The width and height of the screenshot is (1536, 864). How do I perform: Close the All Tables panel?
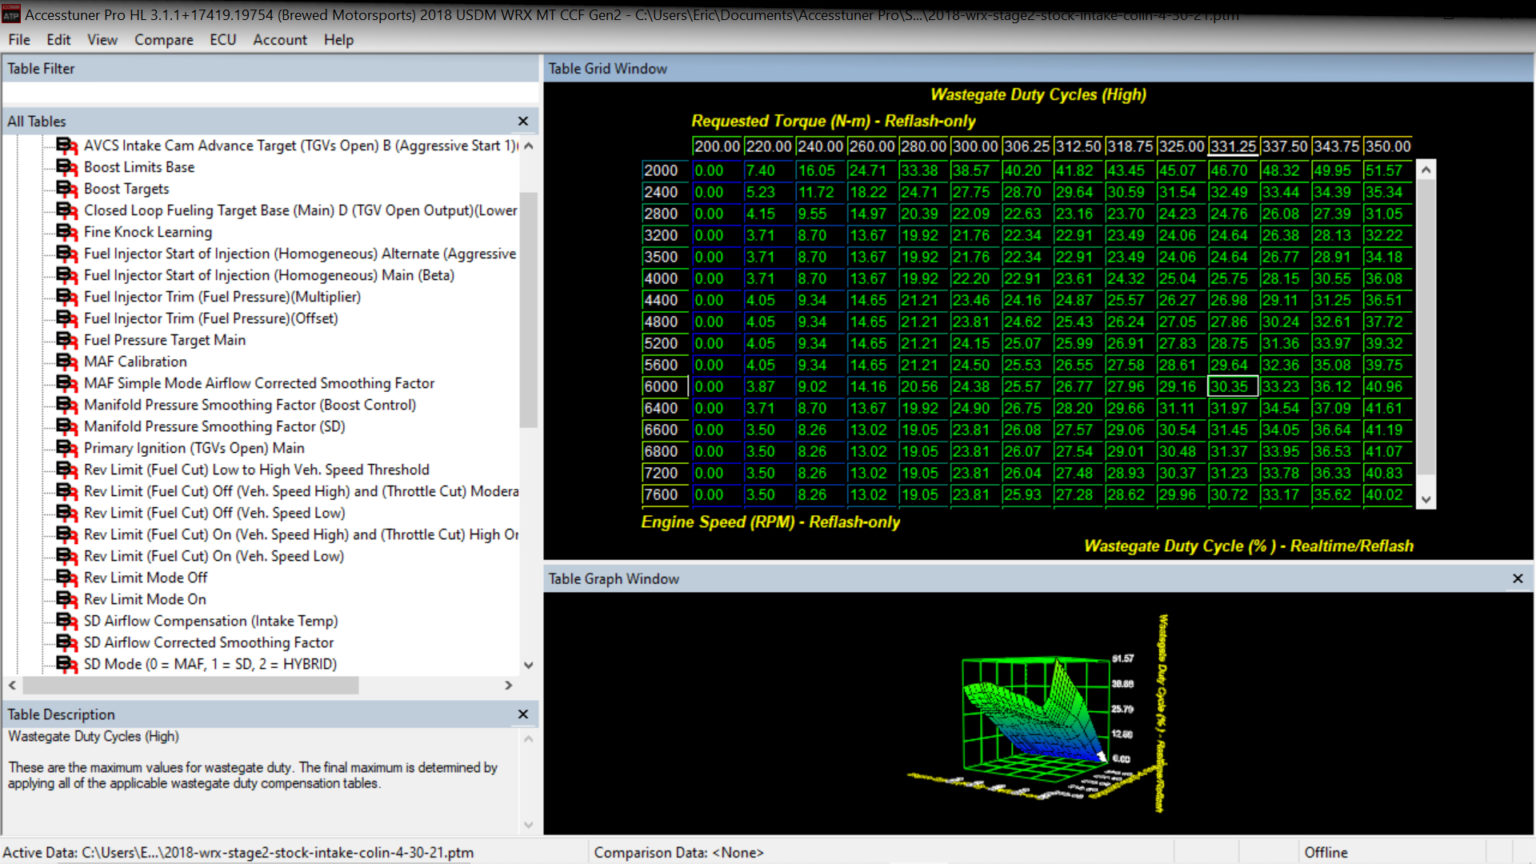522,121
